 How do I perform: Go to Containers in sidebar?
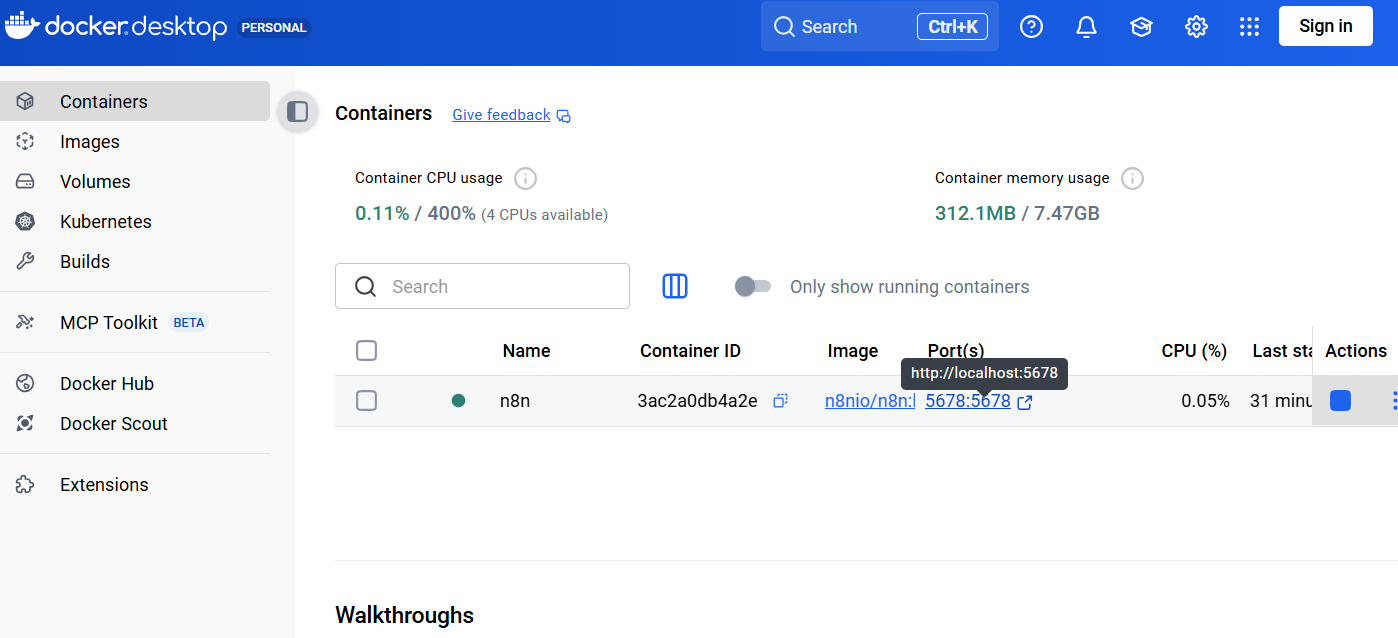tap(135, 101)
